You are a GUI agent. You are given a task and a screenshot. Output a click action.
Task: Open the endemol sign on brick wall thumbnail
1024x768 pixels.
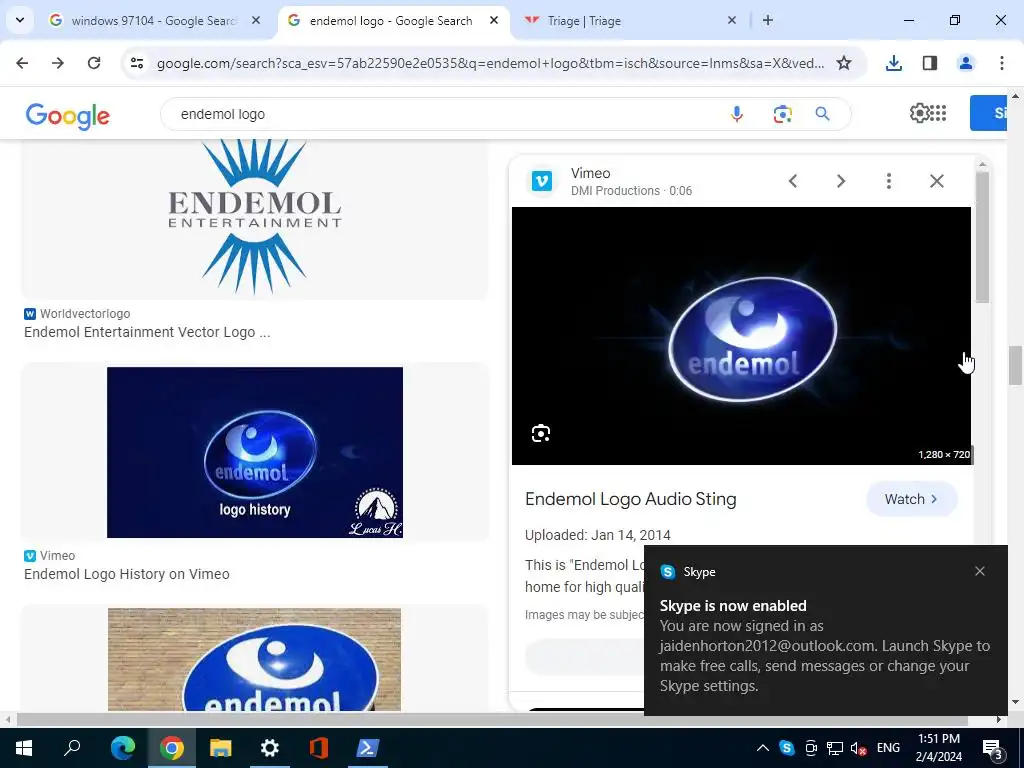255,660
